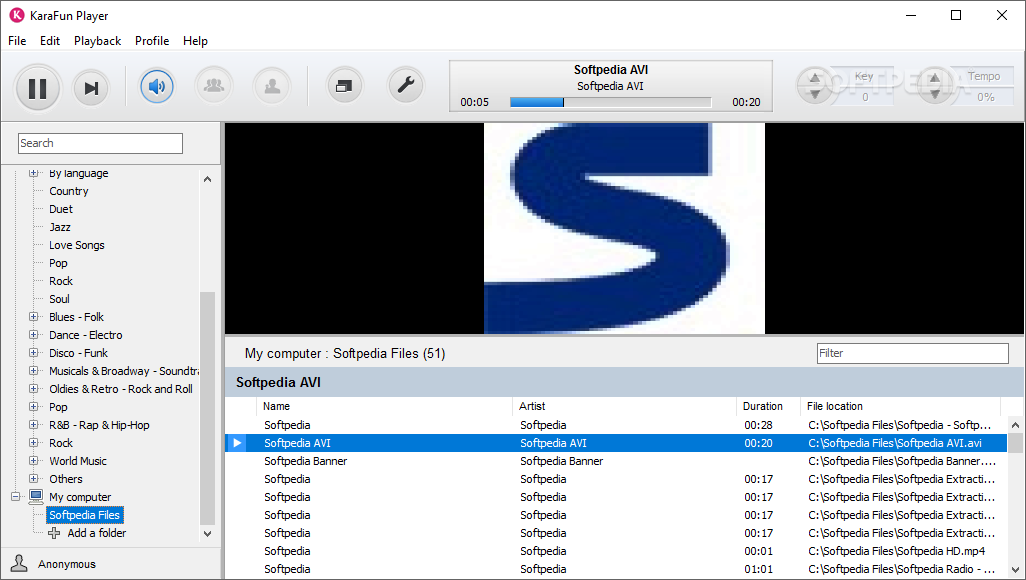The height and width of the screenshot is (580, 1026).
Task: Click the Anonymous user profile icon
Action: tap(19, 564)
